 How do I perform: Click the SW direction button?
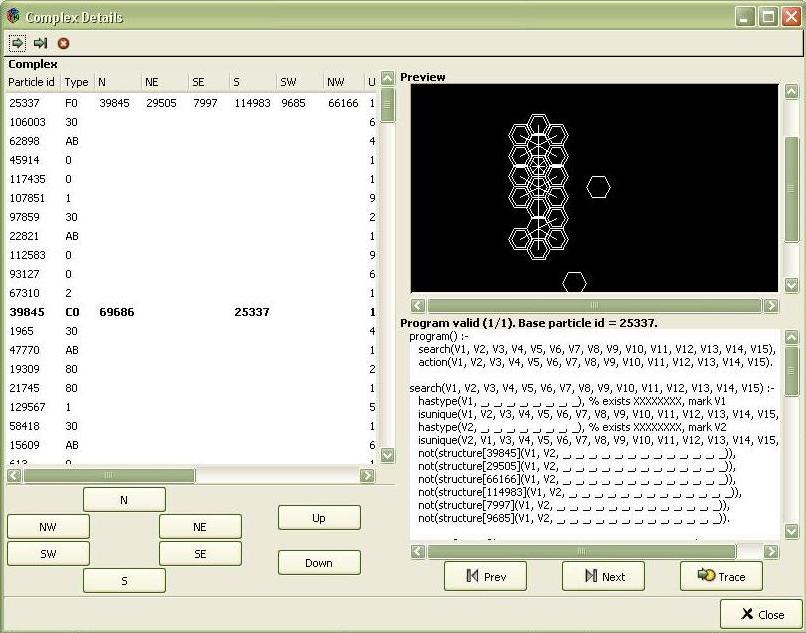pyautogui.click(x=48, y=554)
